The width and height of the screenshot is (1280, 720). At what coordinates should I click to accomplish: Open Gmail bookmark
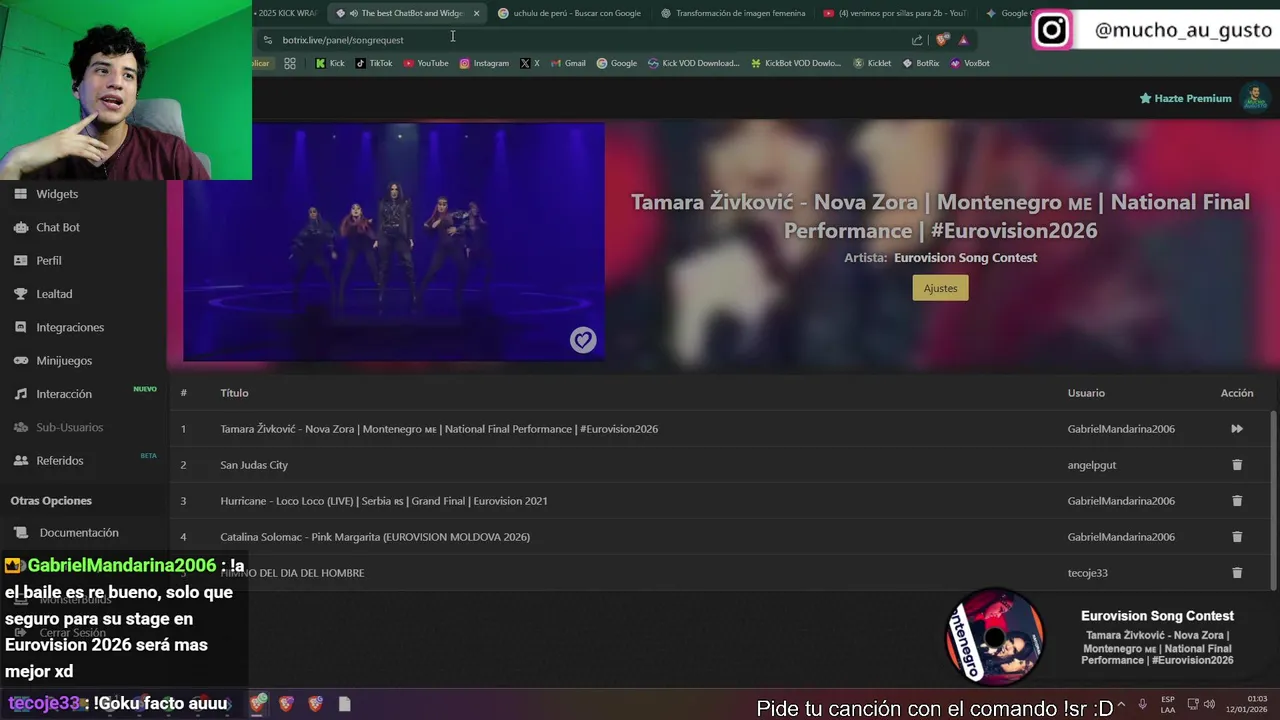(568, 63)
